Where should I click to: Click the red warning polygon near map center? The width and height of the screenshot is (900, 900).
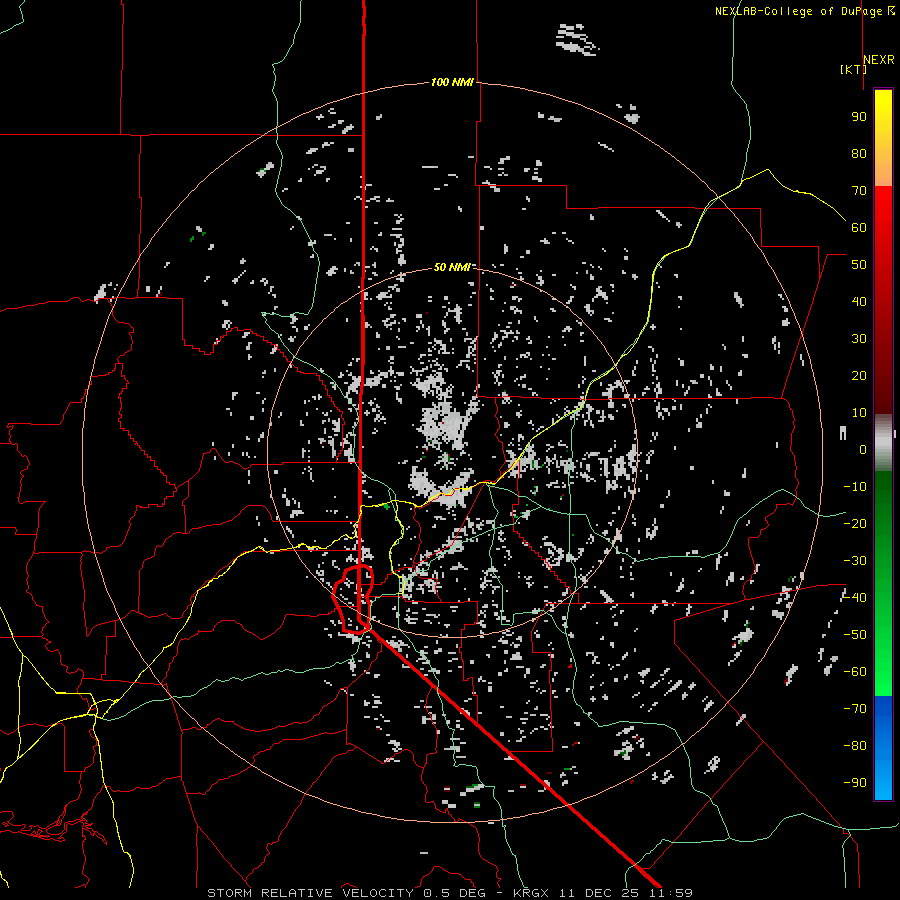coord(353,599)
